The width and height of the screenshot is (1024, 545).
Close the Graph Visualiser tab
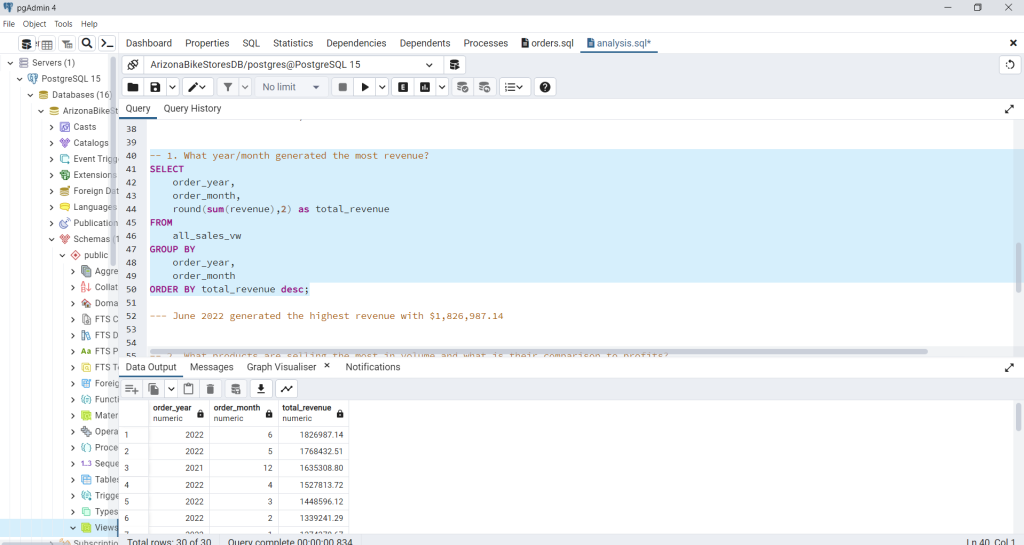[326, 366]
